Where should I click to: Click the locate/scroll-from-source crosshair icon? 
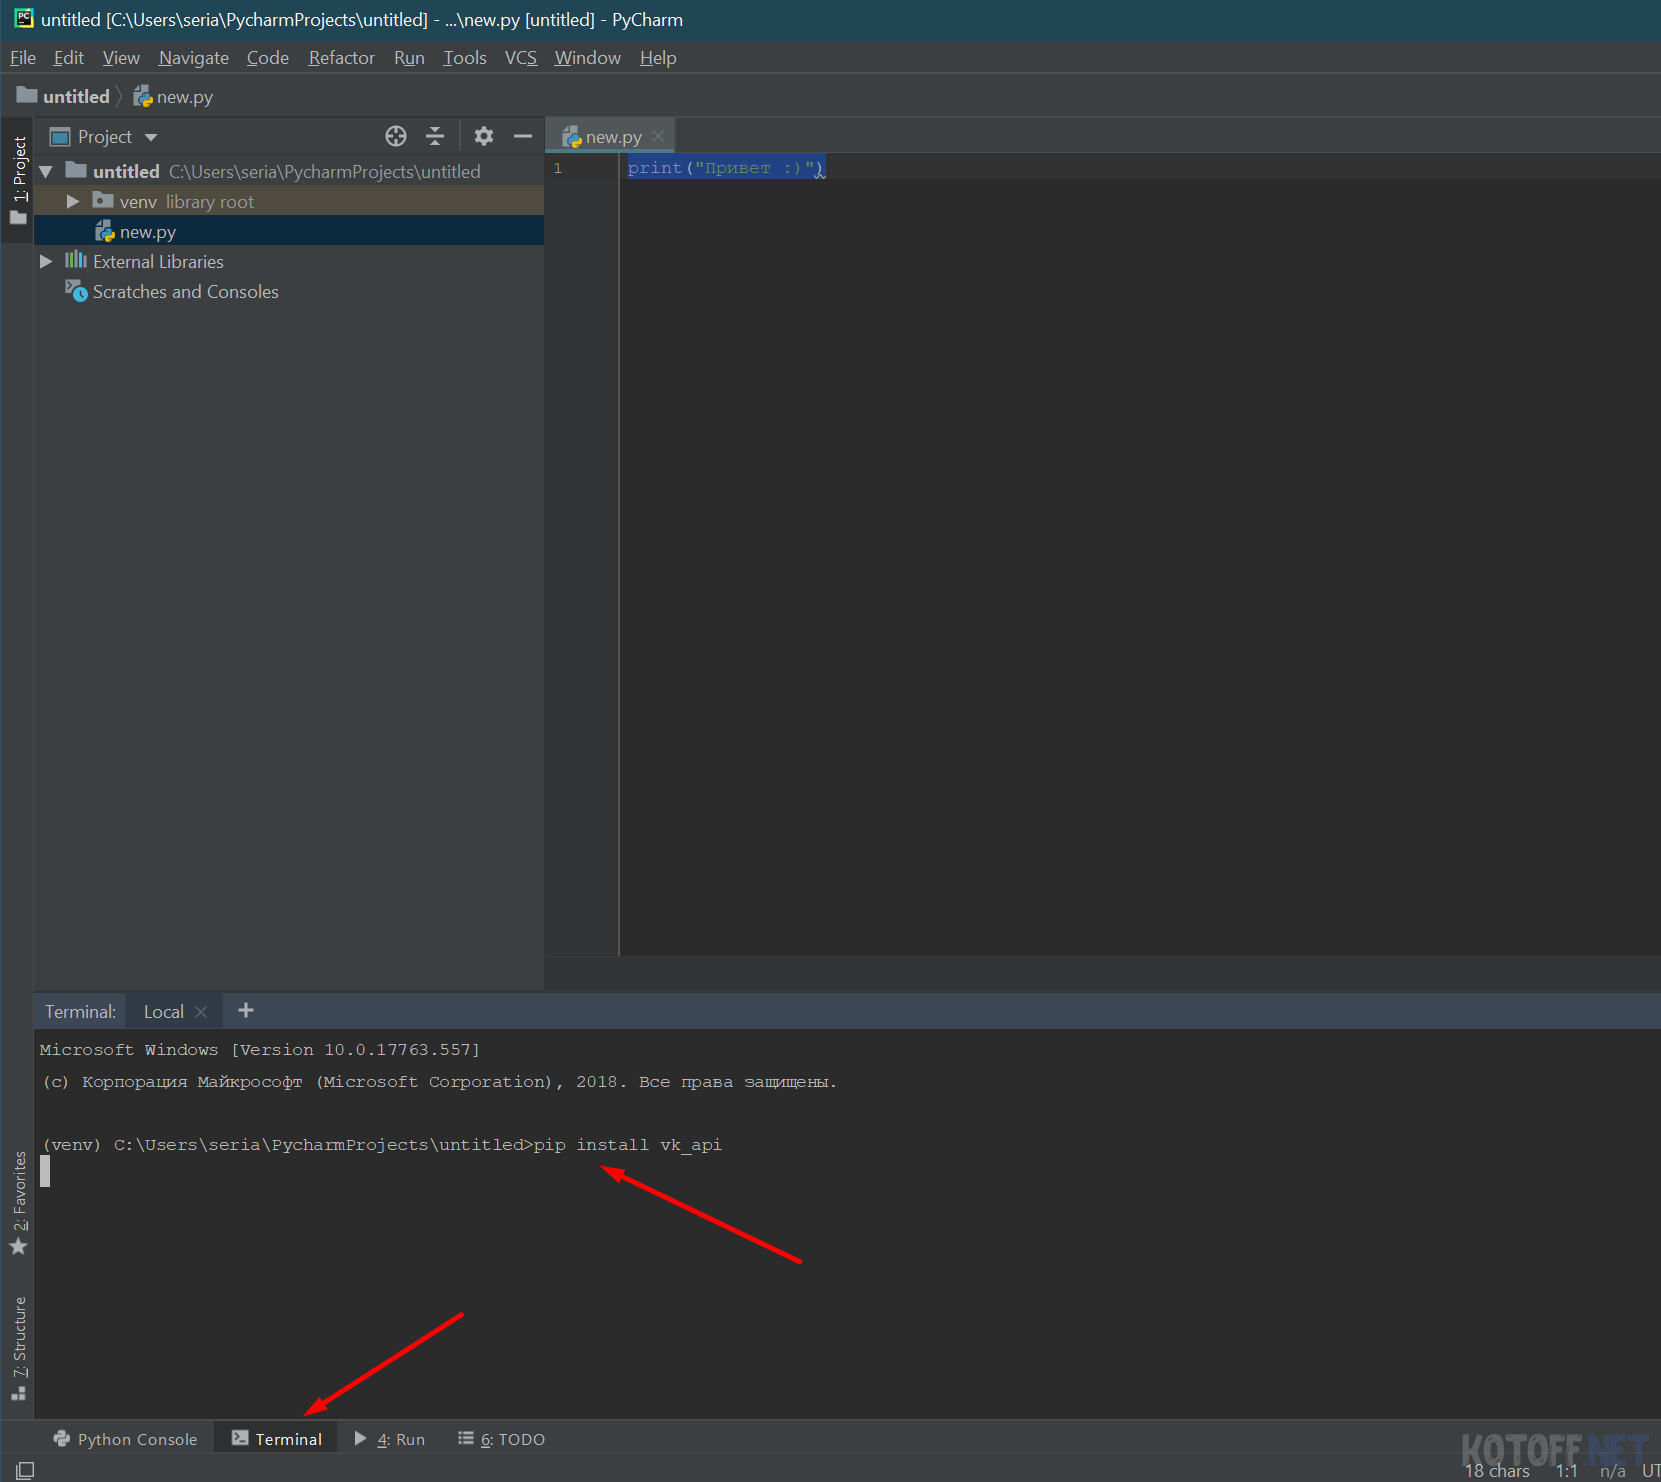coord(396,136)
